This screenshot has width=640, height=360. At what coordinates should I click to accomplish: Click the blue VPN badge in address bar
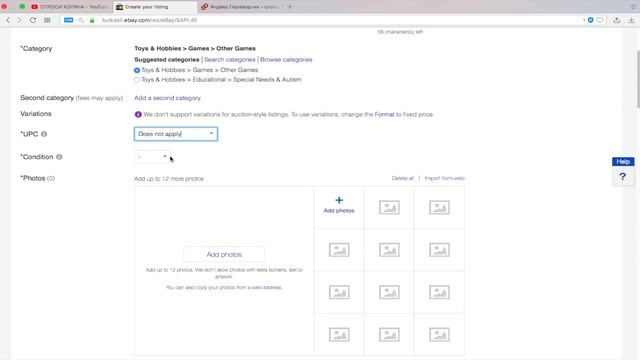[69, 20]
